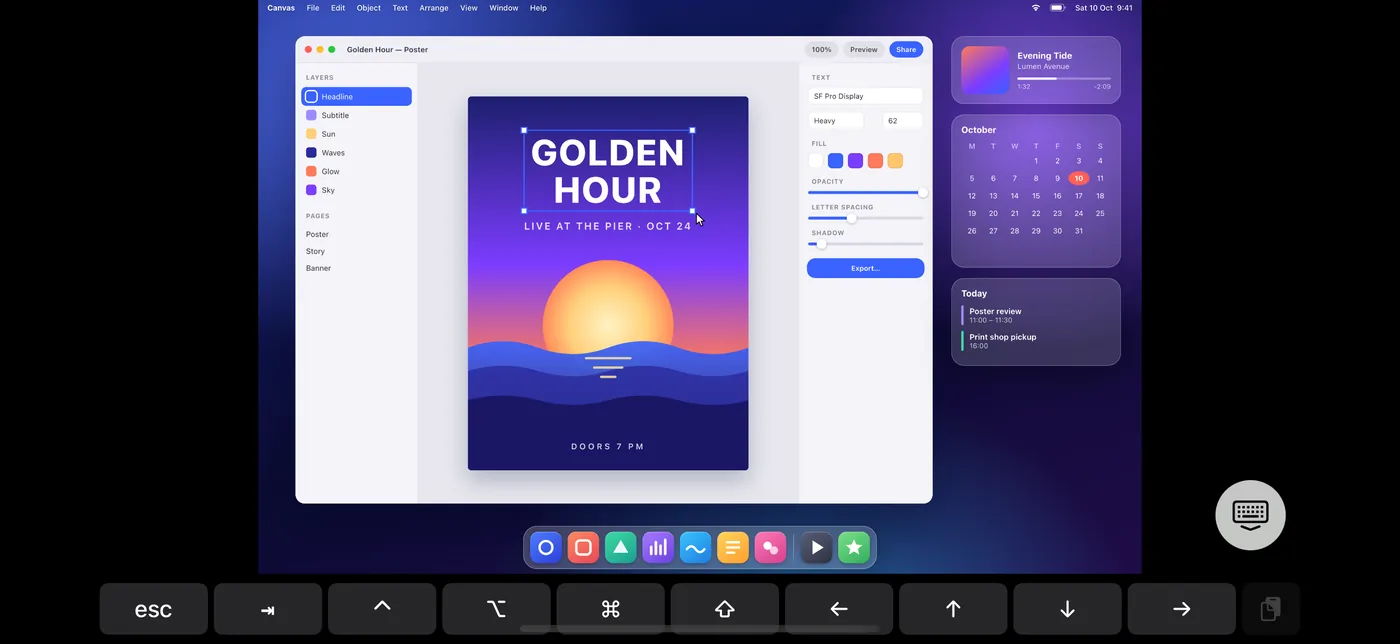This screenshot has height=644, width=1400.
Task: Show the on-screen keyboard with floating button
Action: pyautogui.click(x=1250, y=515)
